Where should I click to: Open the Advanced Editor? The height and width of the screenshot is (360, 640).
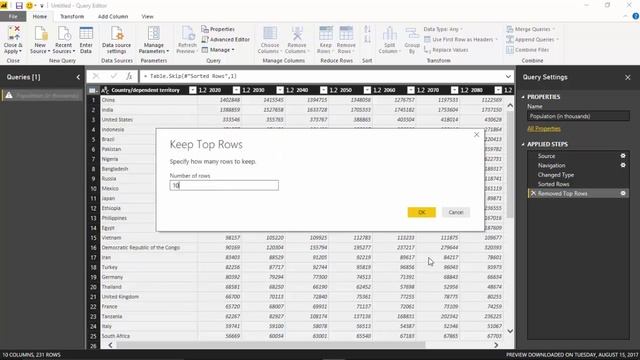tap(225, 40)
